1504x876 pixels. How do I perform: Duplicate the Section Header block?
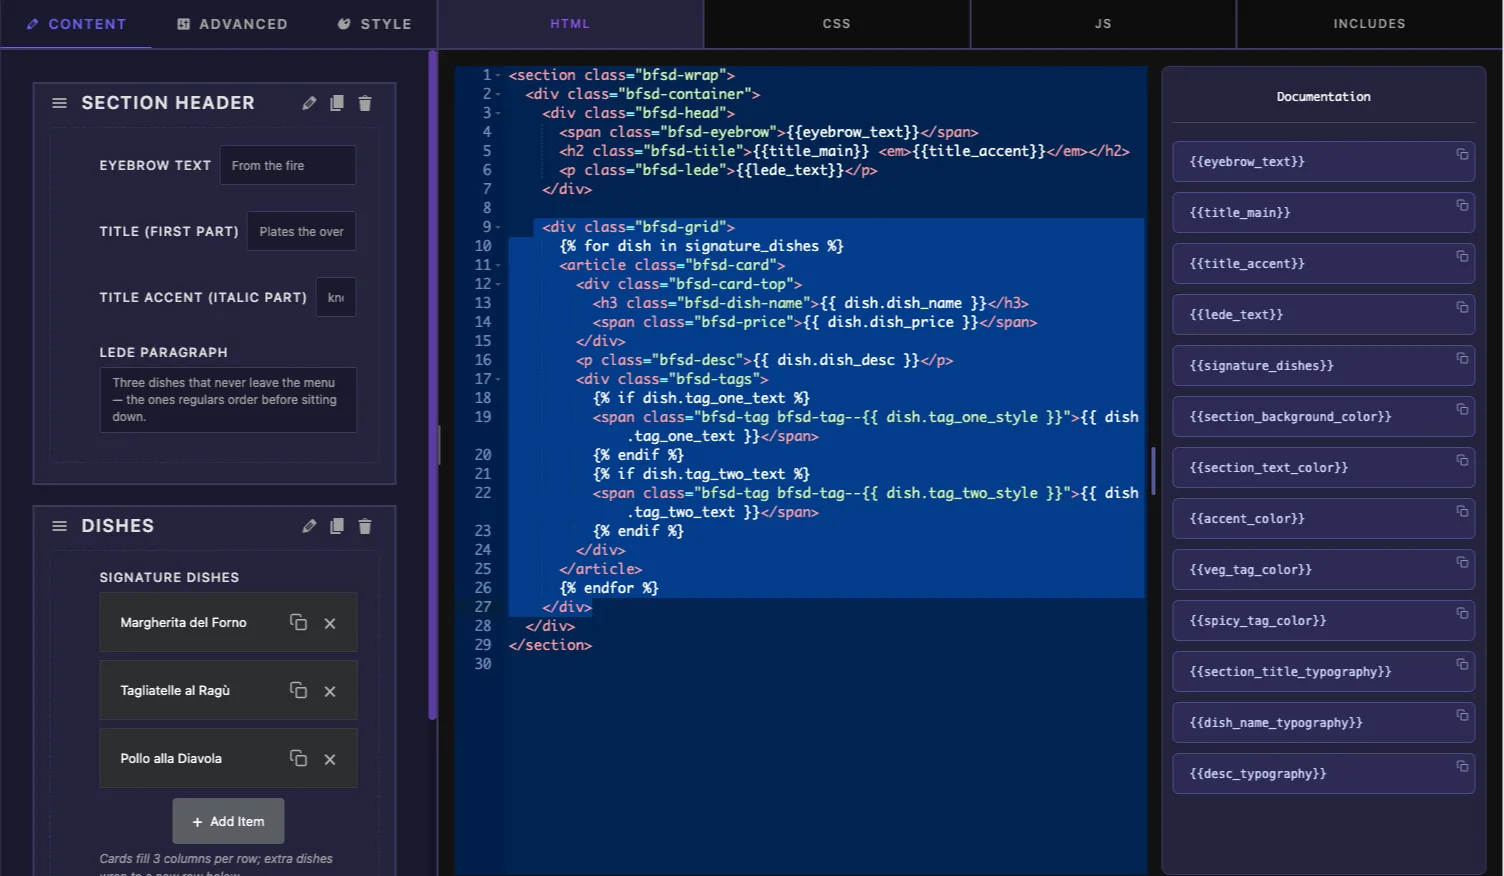click(x=337, y=103)
